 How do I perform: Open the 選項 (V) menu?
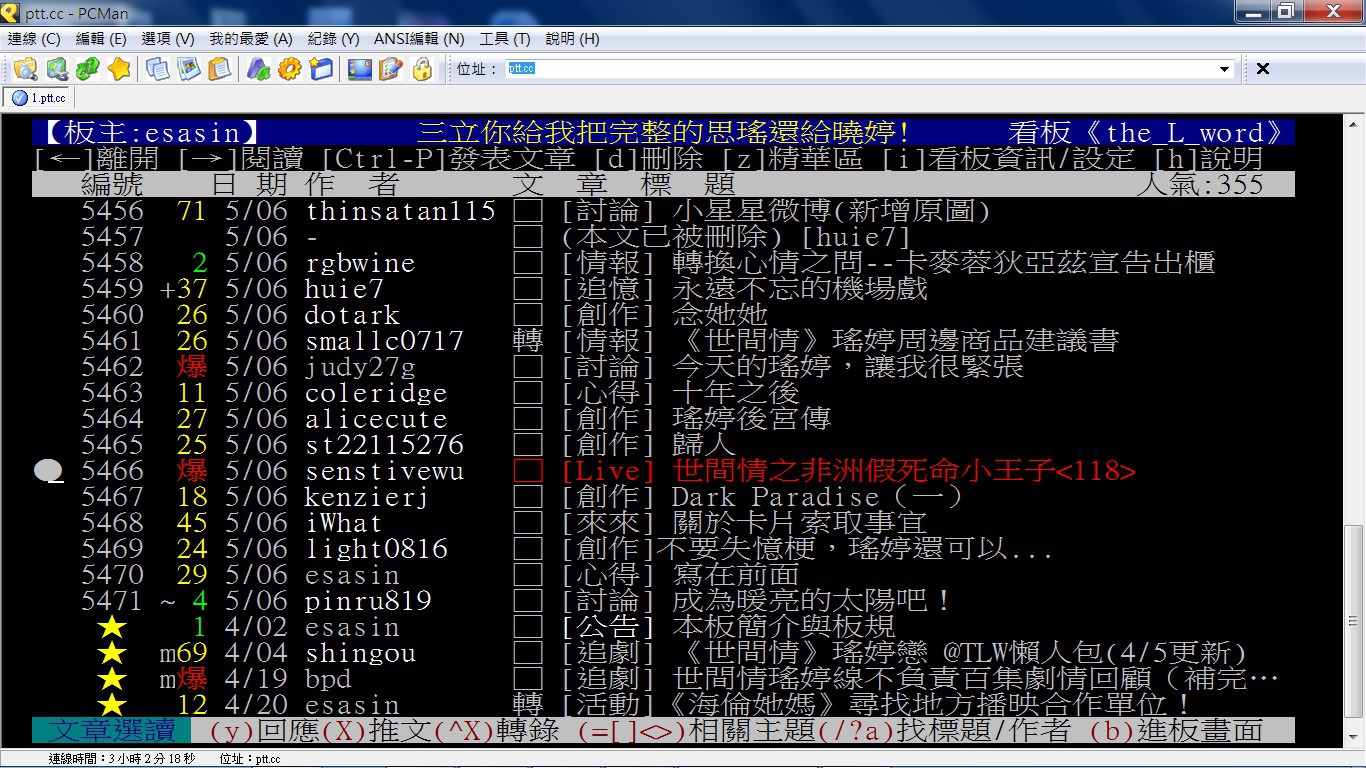(168, 39)
